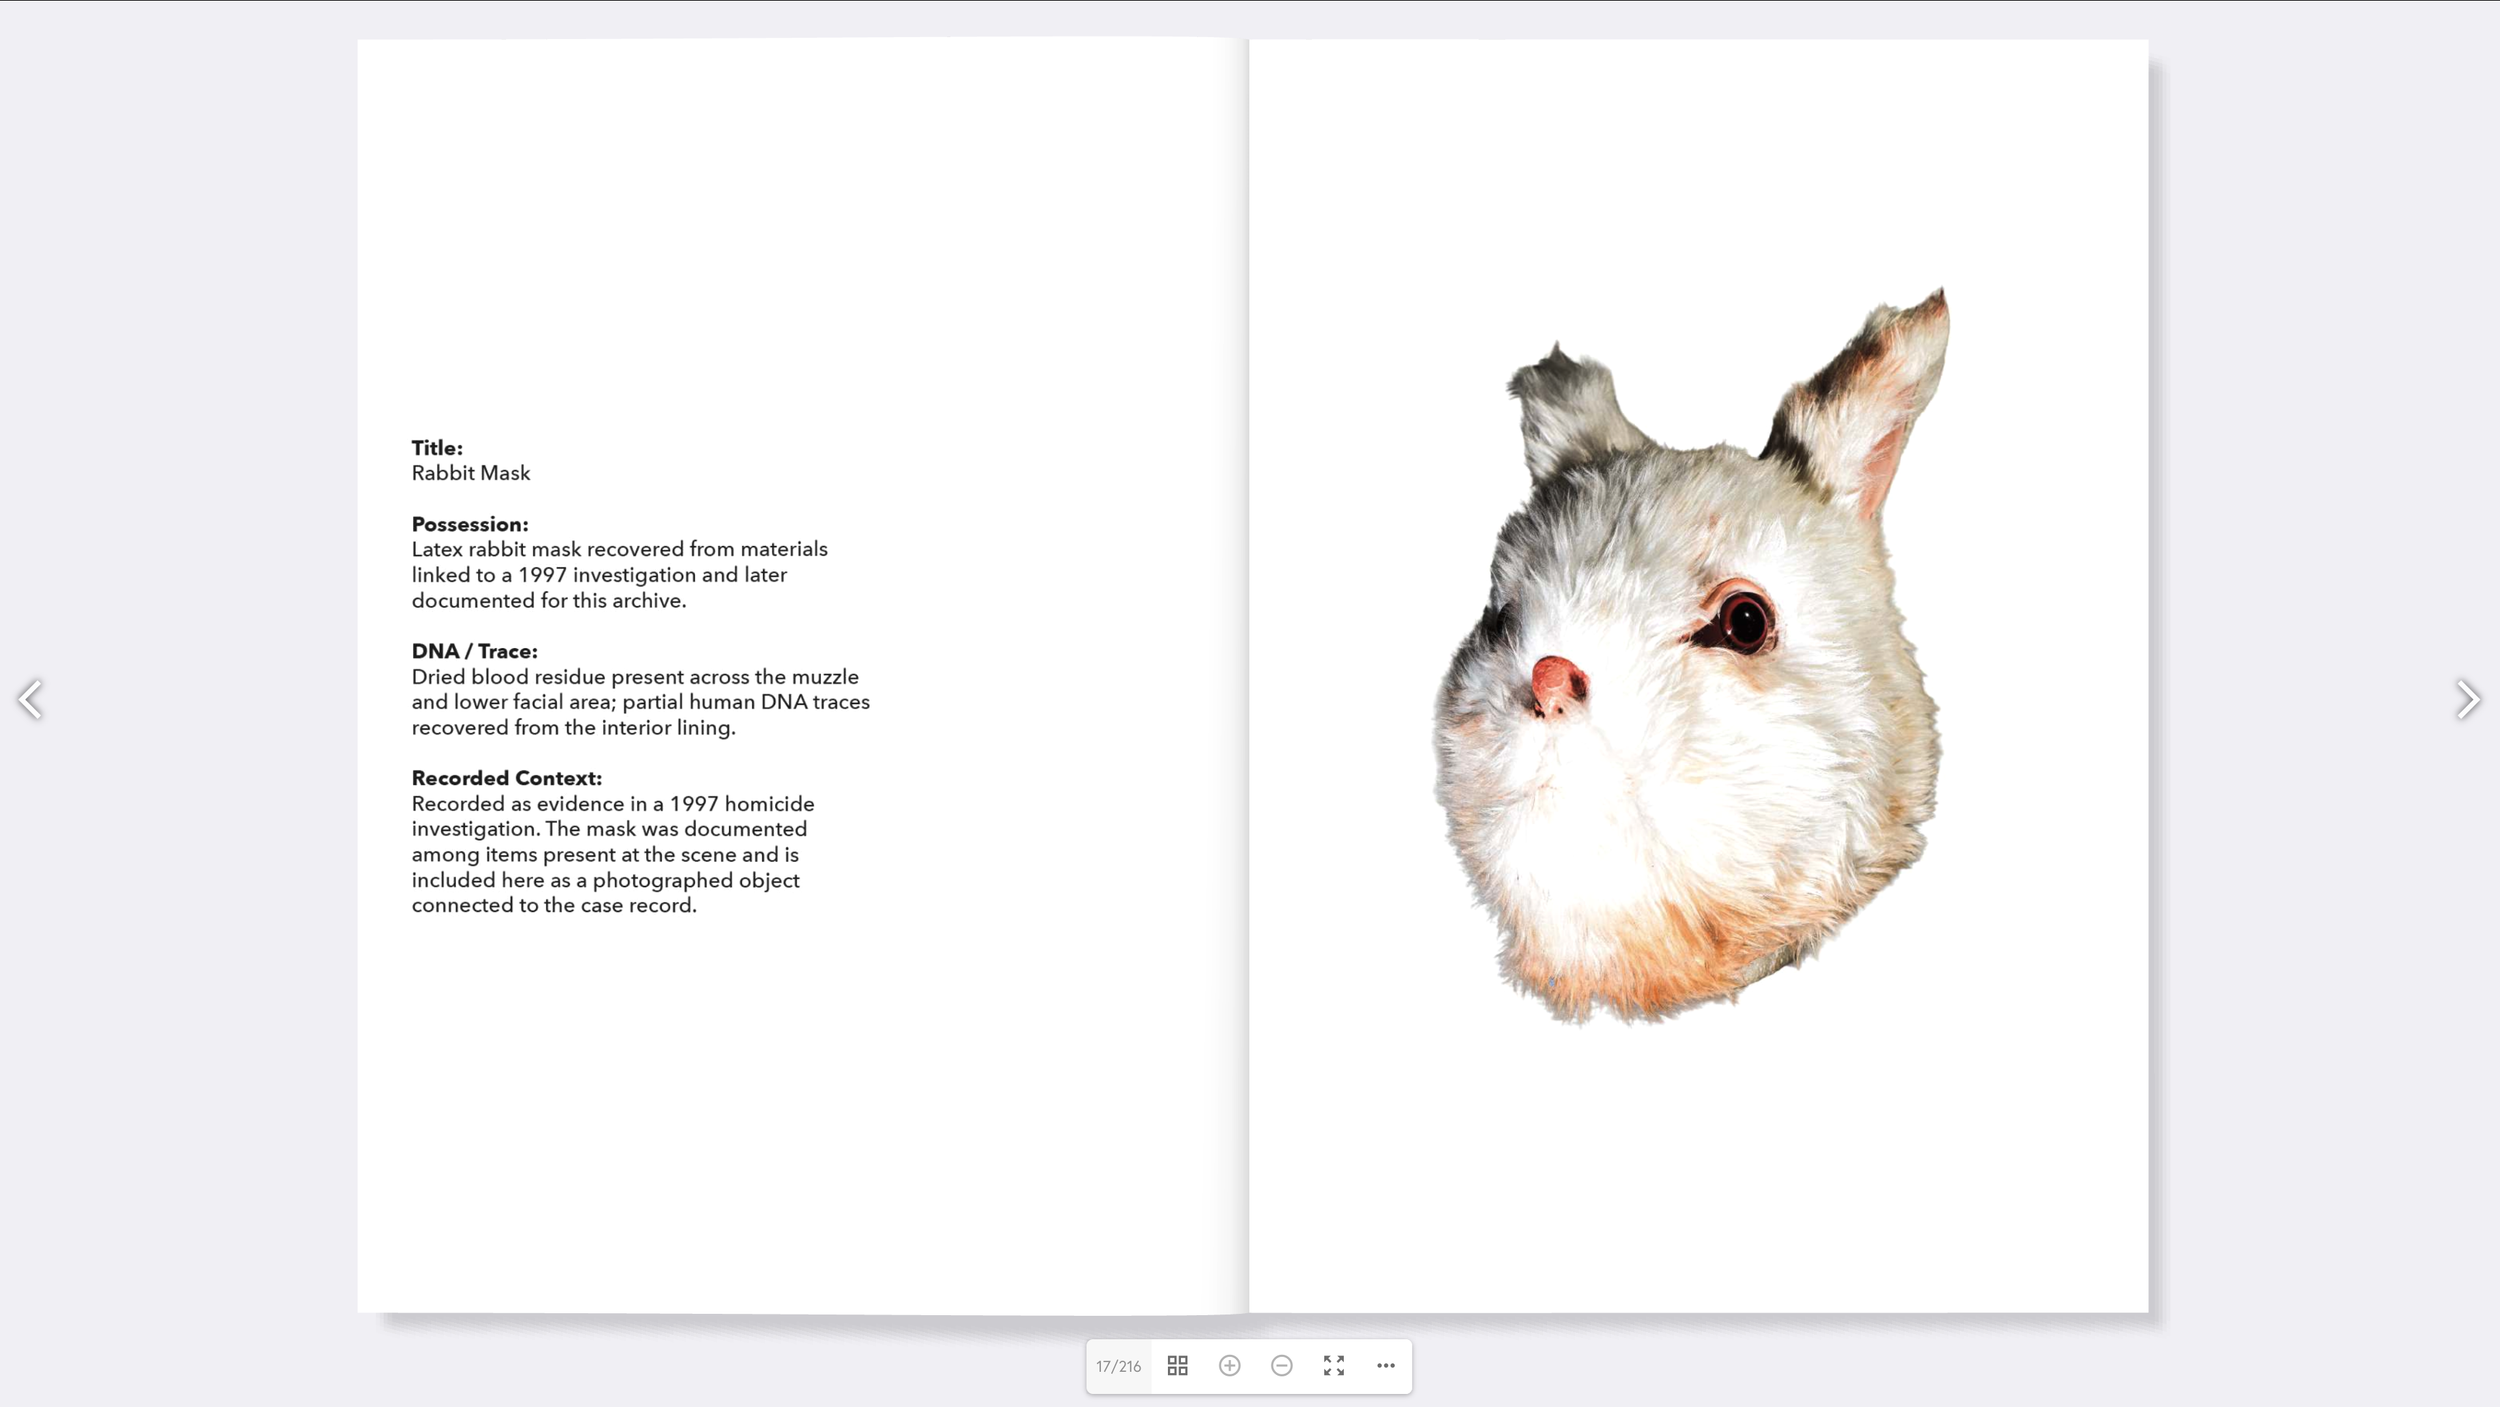The height and width of the screenshot is (1407, 2500).
Task: Click the "Rabbit Mask" title text
Action: 471,473
